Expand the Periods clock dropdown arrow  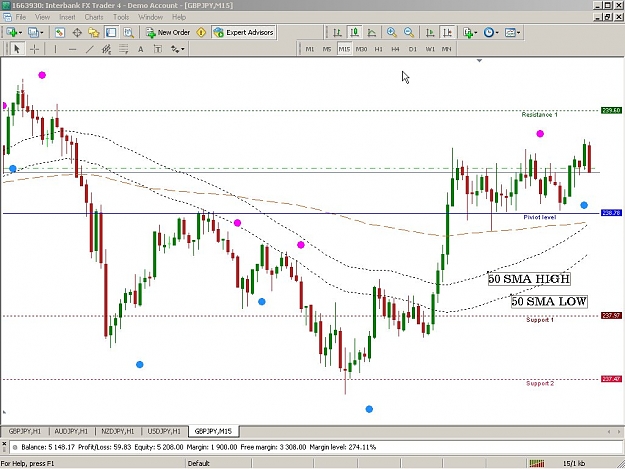(x=497, y=33)
